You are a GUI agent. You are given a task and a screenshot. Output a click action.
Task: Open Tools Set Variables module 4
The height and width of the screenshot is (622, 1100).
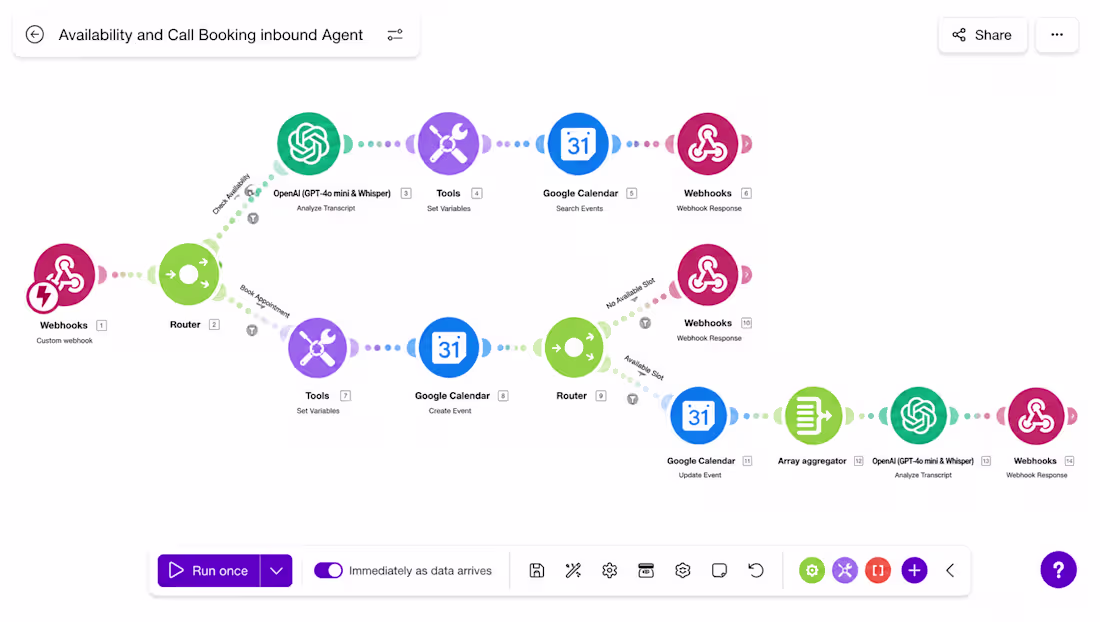point(448,144)
